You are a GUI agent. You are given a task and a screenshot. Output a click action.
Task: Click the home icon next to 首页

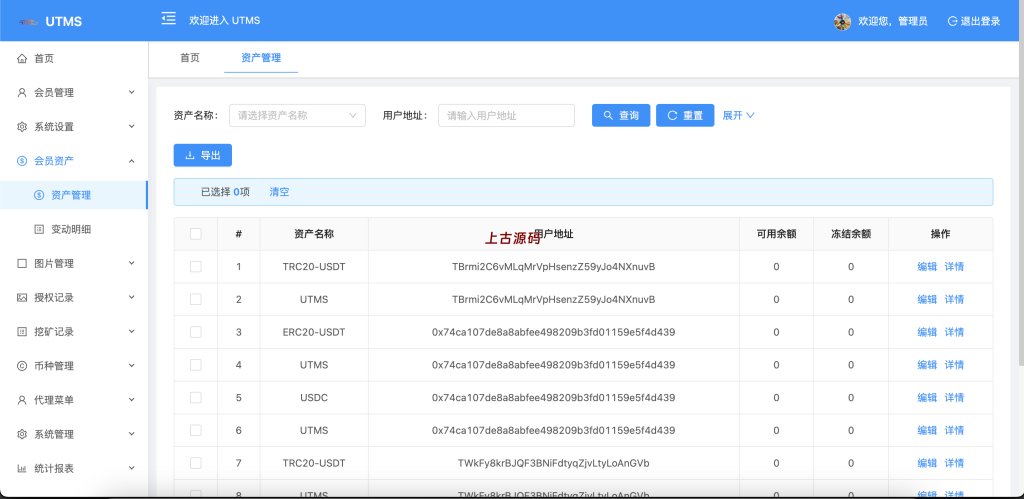22,59
